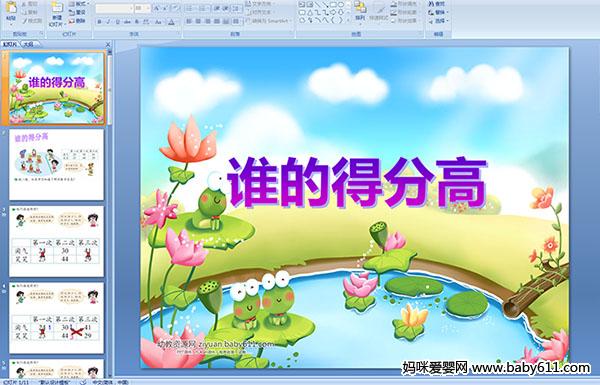Select the third slide thumbnail with score table

(x=56, y=241)
